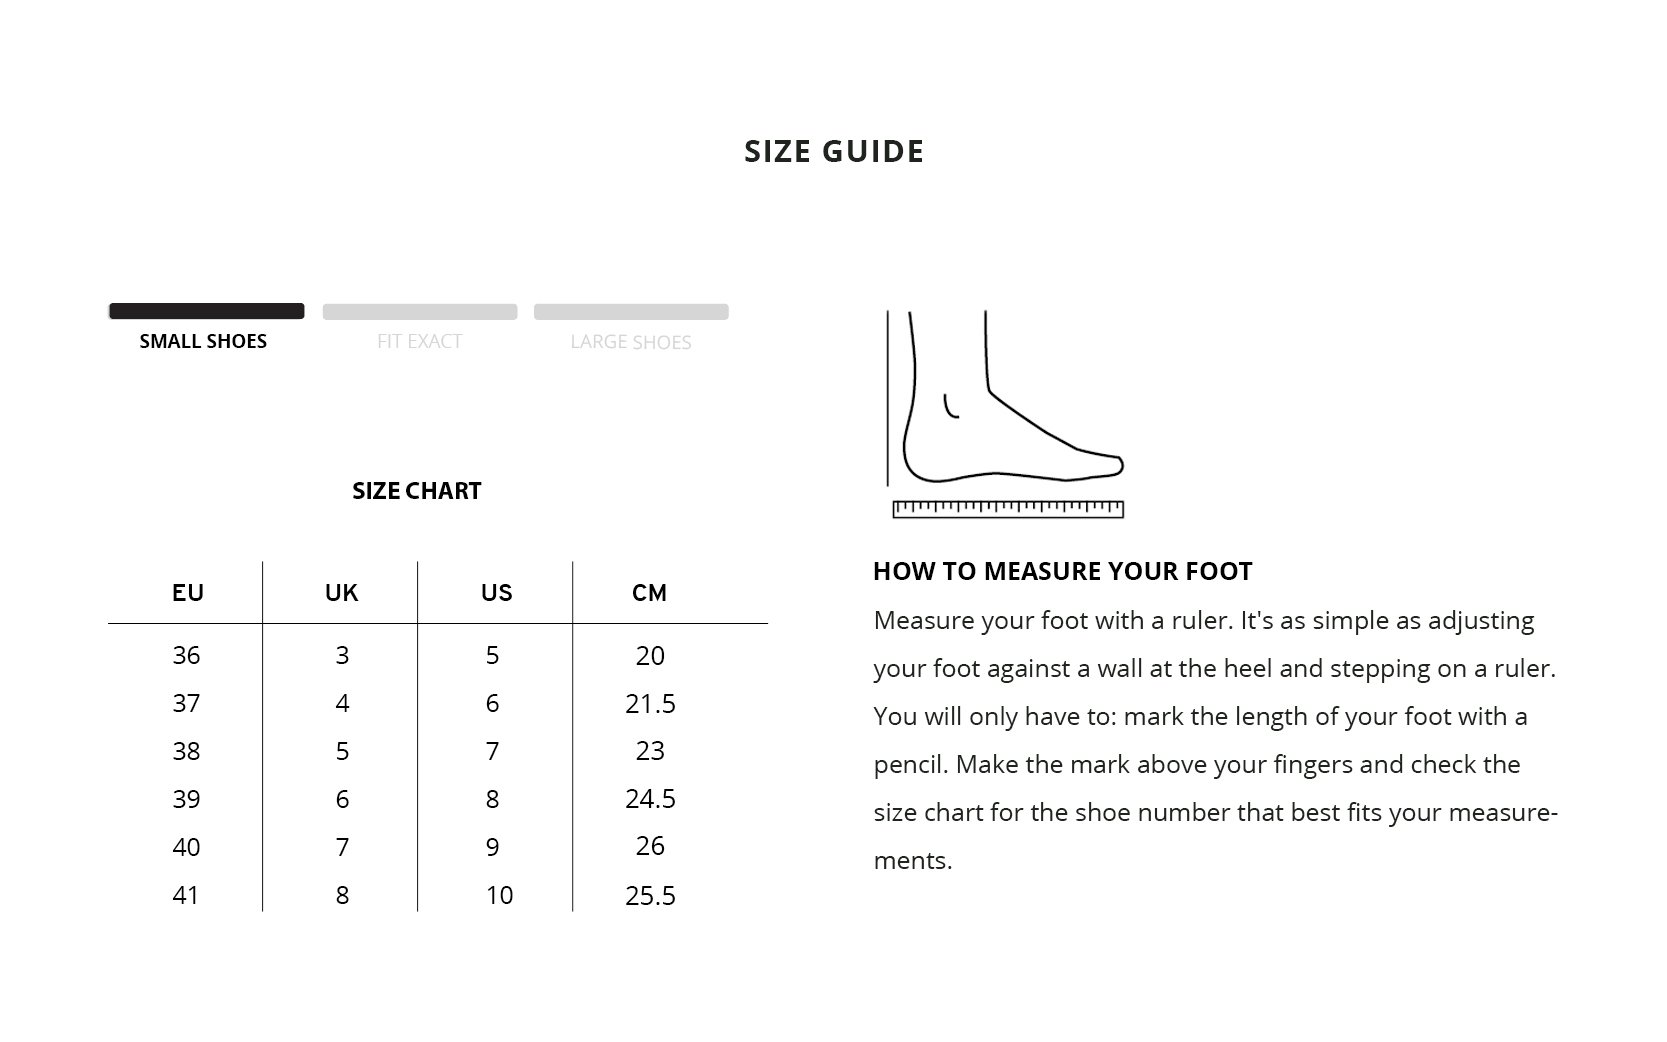Image resolution: width=1667 pixels, height=1042 pixels.
Task: Click the ruler icon beneath the foot
Action: pos(1007,509)
